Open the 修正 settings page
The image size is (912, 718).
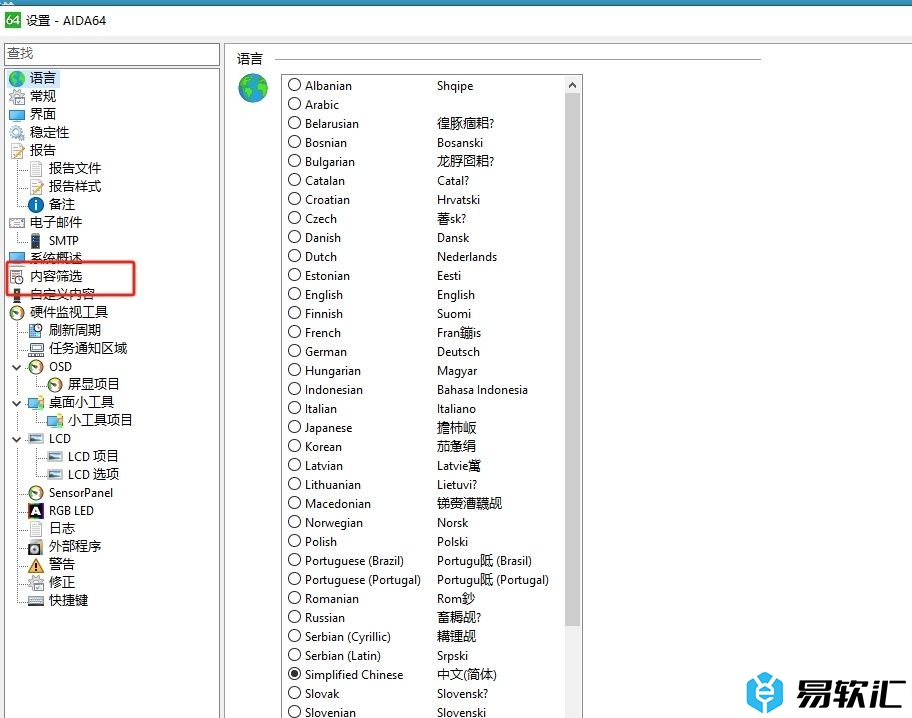tap(62, 582)
